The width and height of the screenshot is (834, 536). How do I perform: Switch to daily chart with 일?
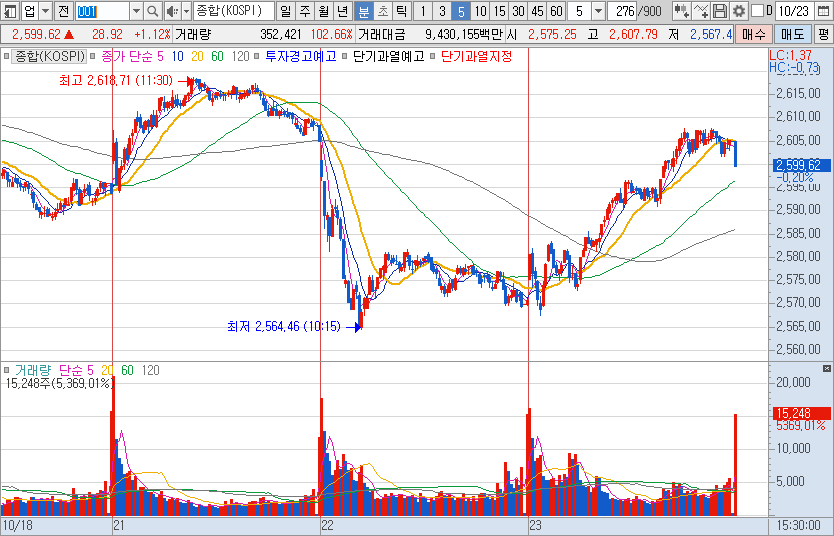tap(286, 11)
